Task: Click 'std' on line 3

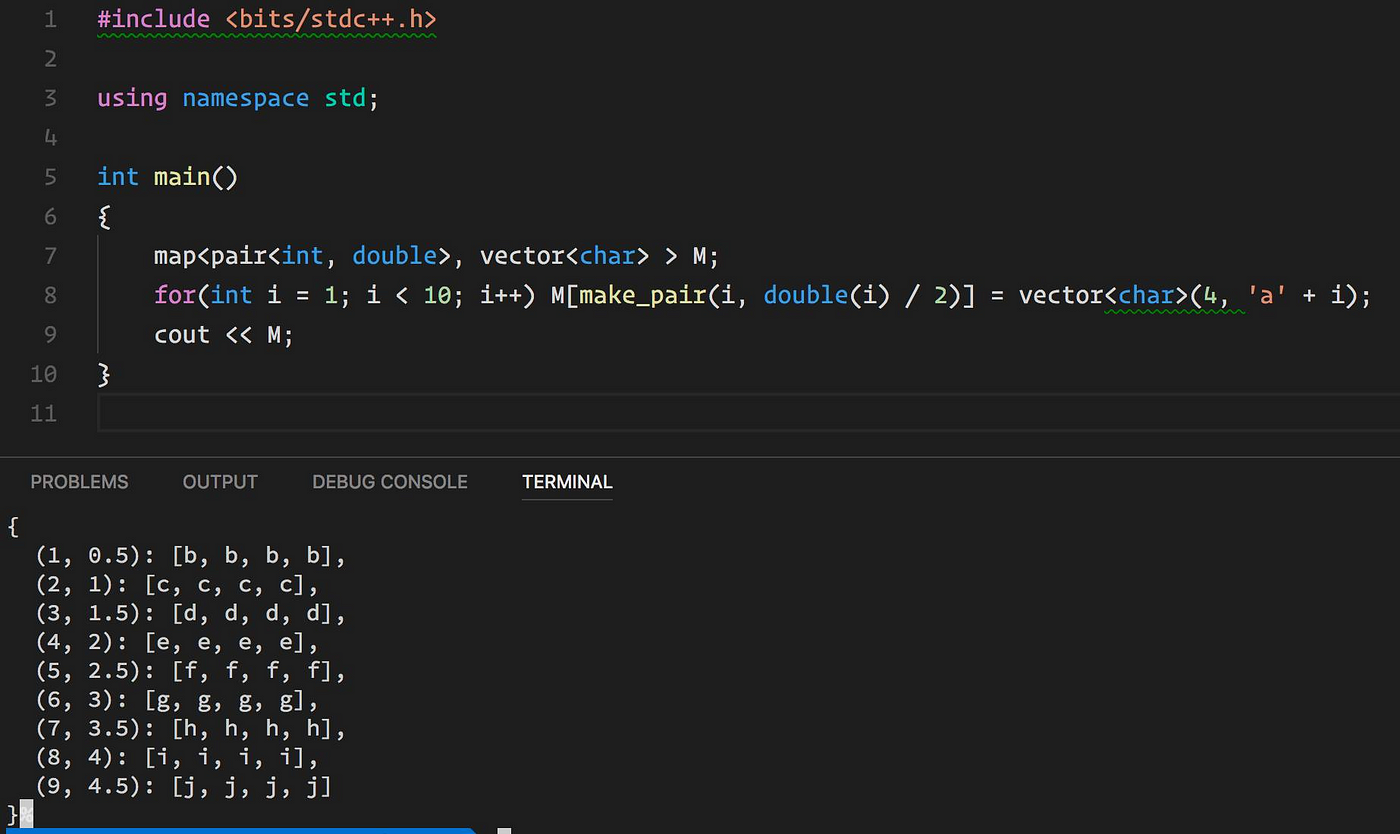Action: point(346,98)
